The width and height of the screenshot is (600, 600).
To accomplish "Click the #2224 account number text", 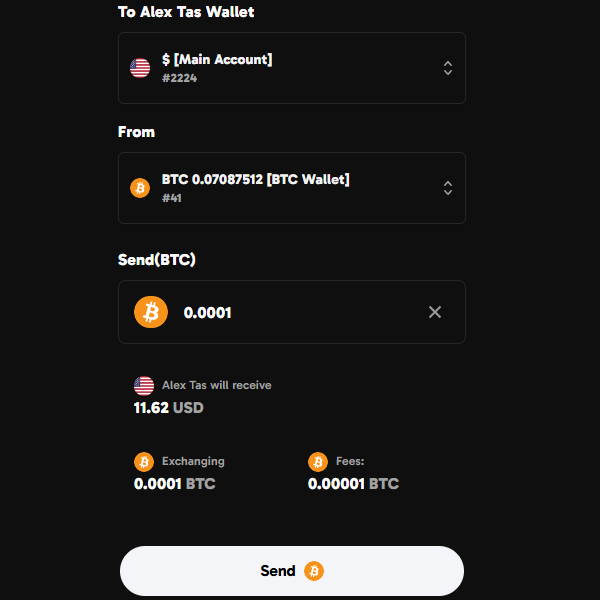I will click(x=179, y=78).
